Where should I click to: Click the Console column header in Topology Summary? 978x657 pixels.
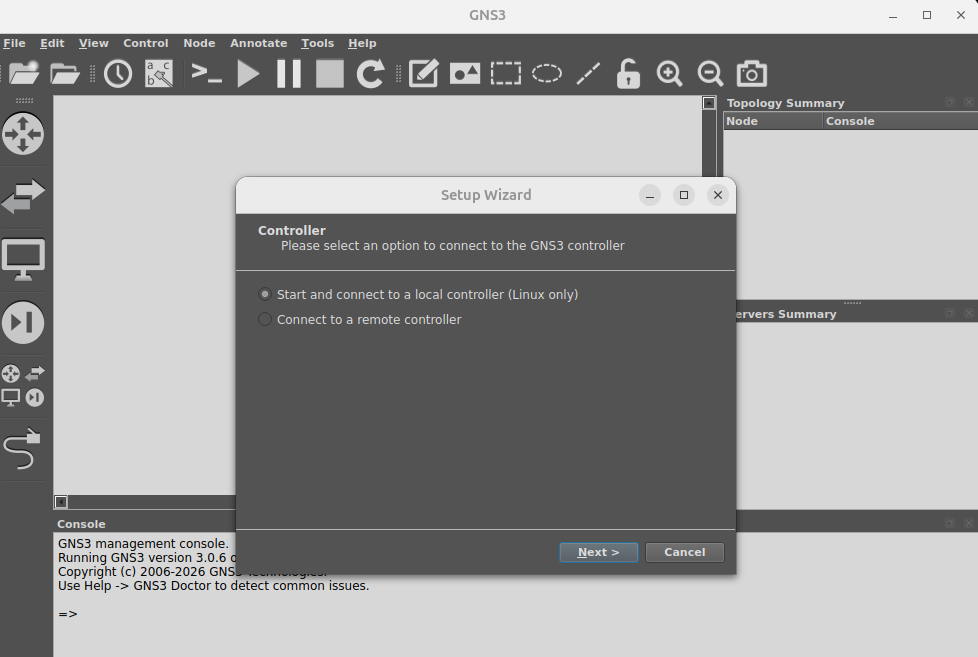849,120
